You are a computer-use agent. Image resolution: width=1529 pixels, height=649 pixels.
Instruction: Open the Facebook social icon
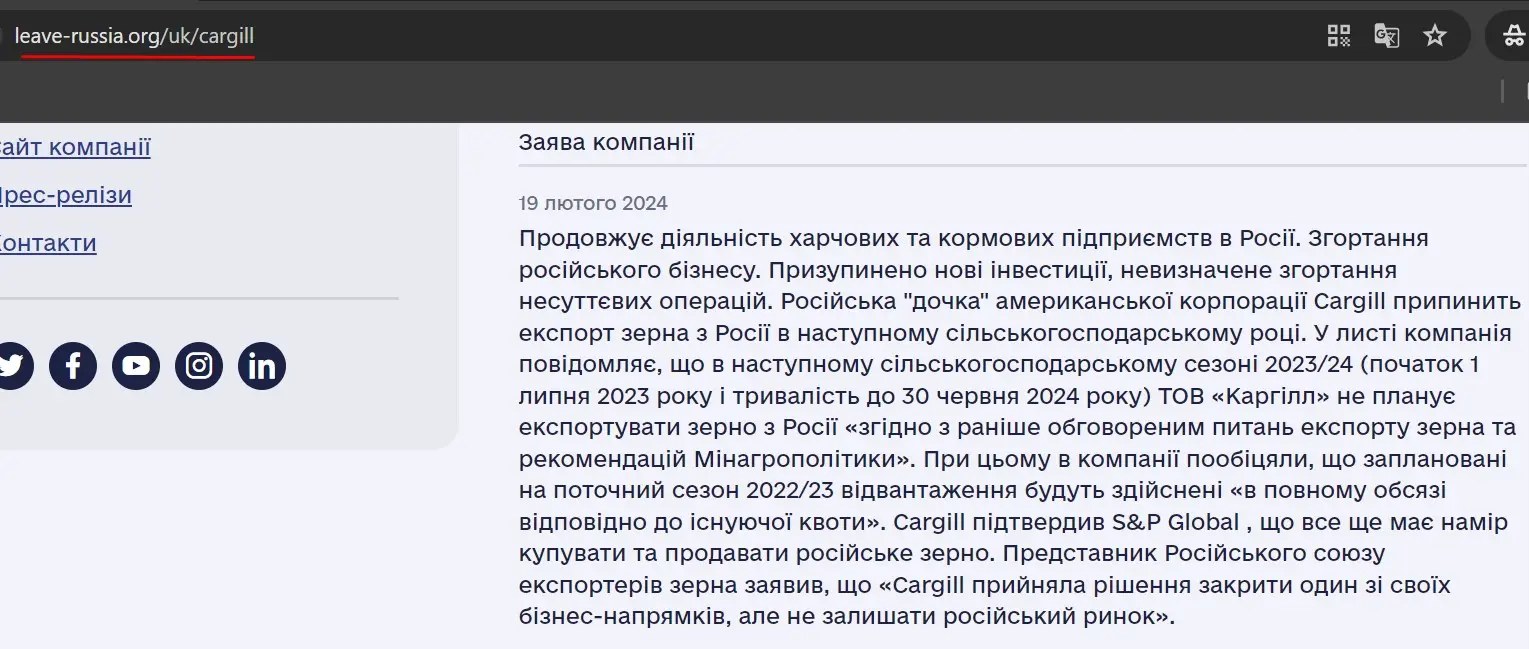(x=73, y=366)
